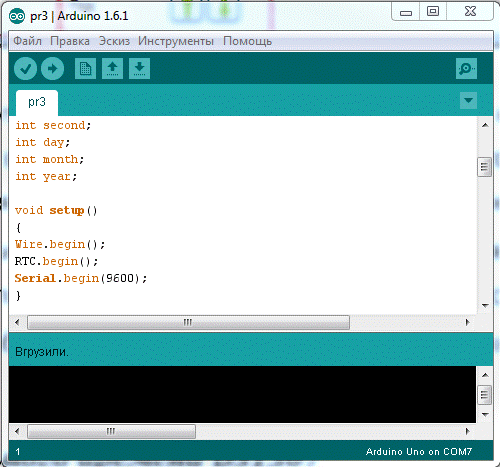Open the Файл menu

(27, 41)
